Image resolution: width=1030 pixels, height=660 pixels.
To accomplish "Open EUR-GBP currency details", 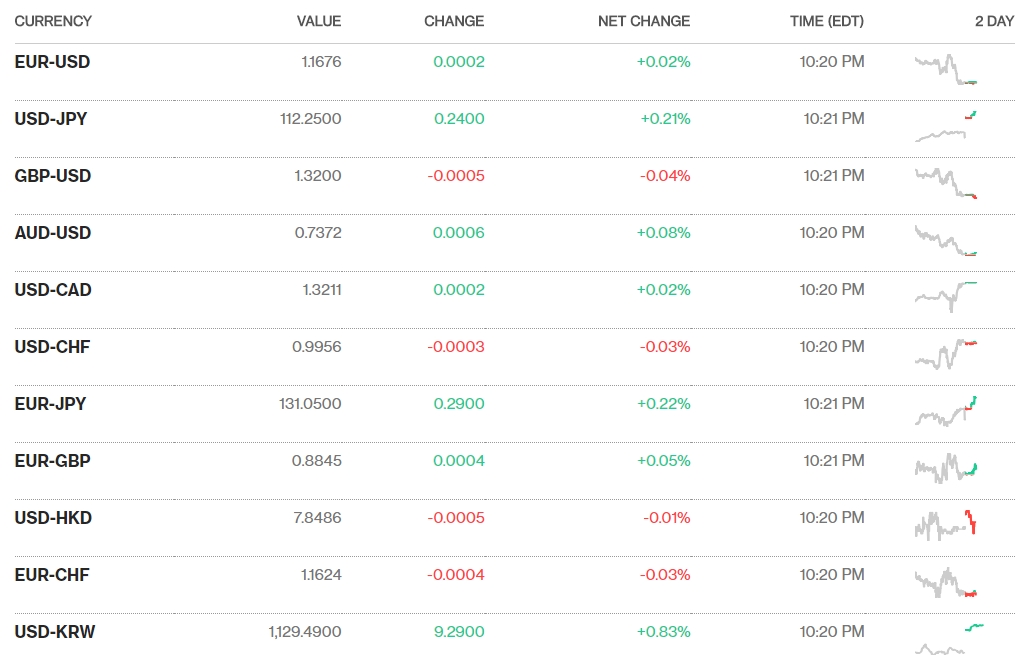I will [x=52, y=461].
